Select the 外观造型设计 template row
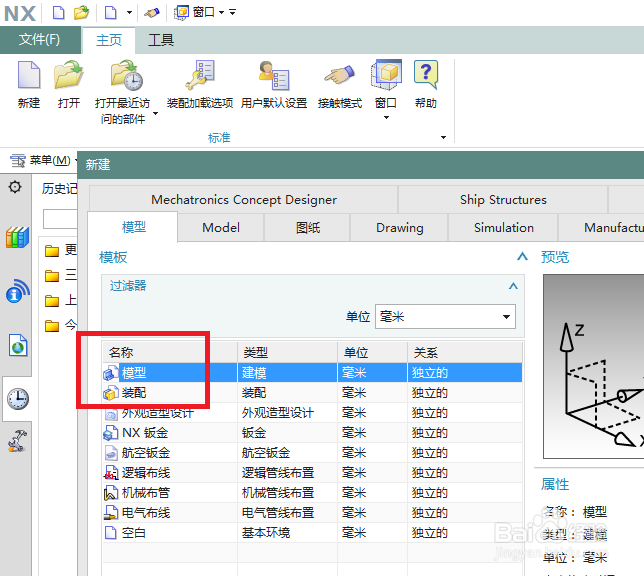The height and width of the screenshot is (576, 644). 312,413
